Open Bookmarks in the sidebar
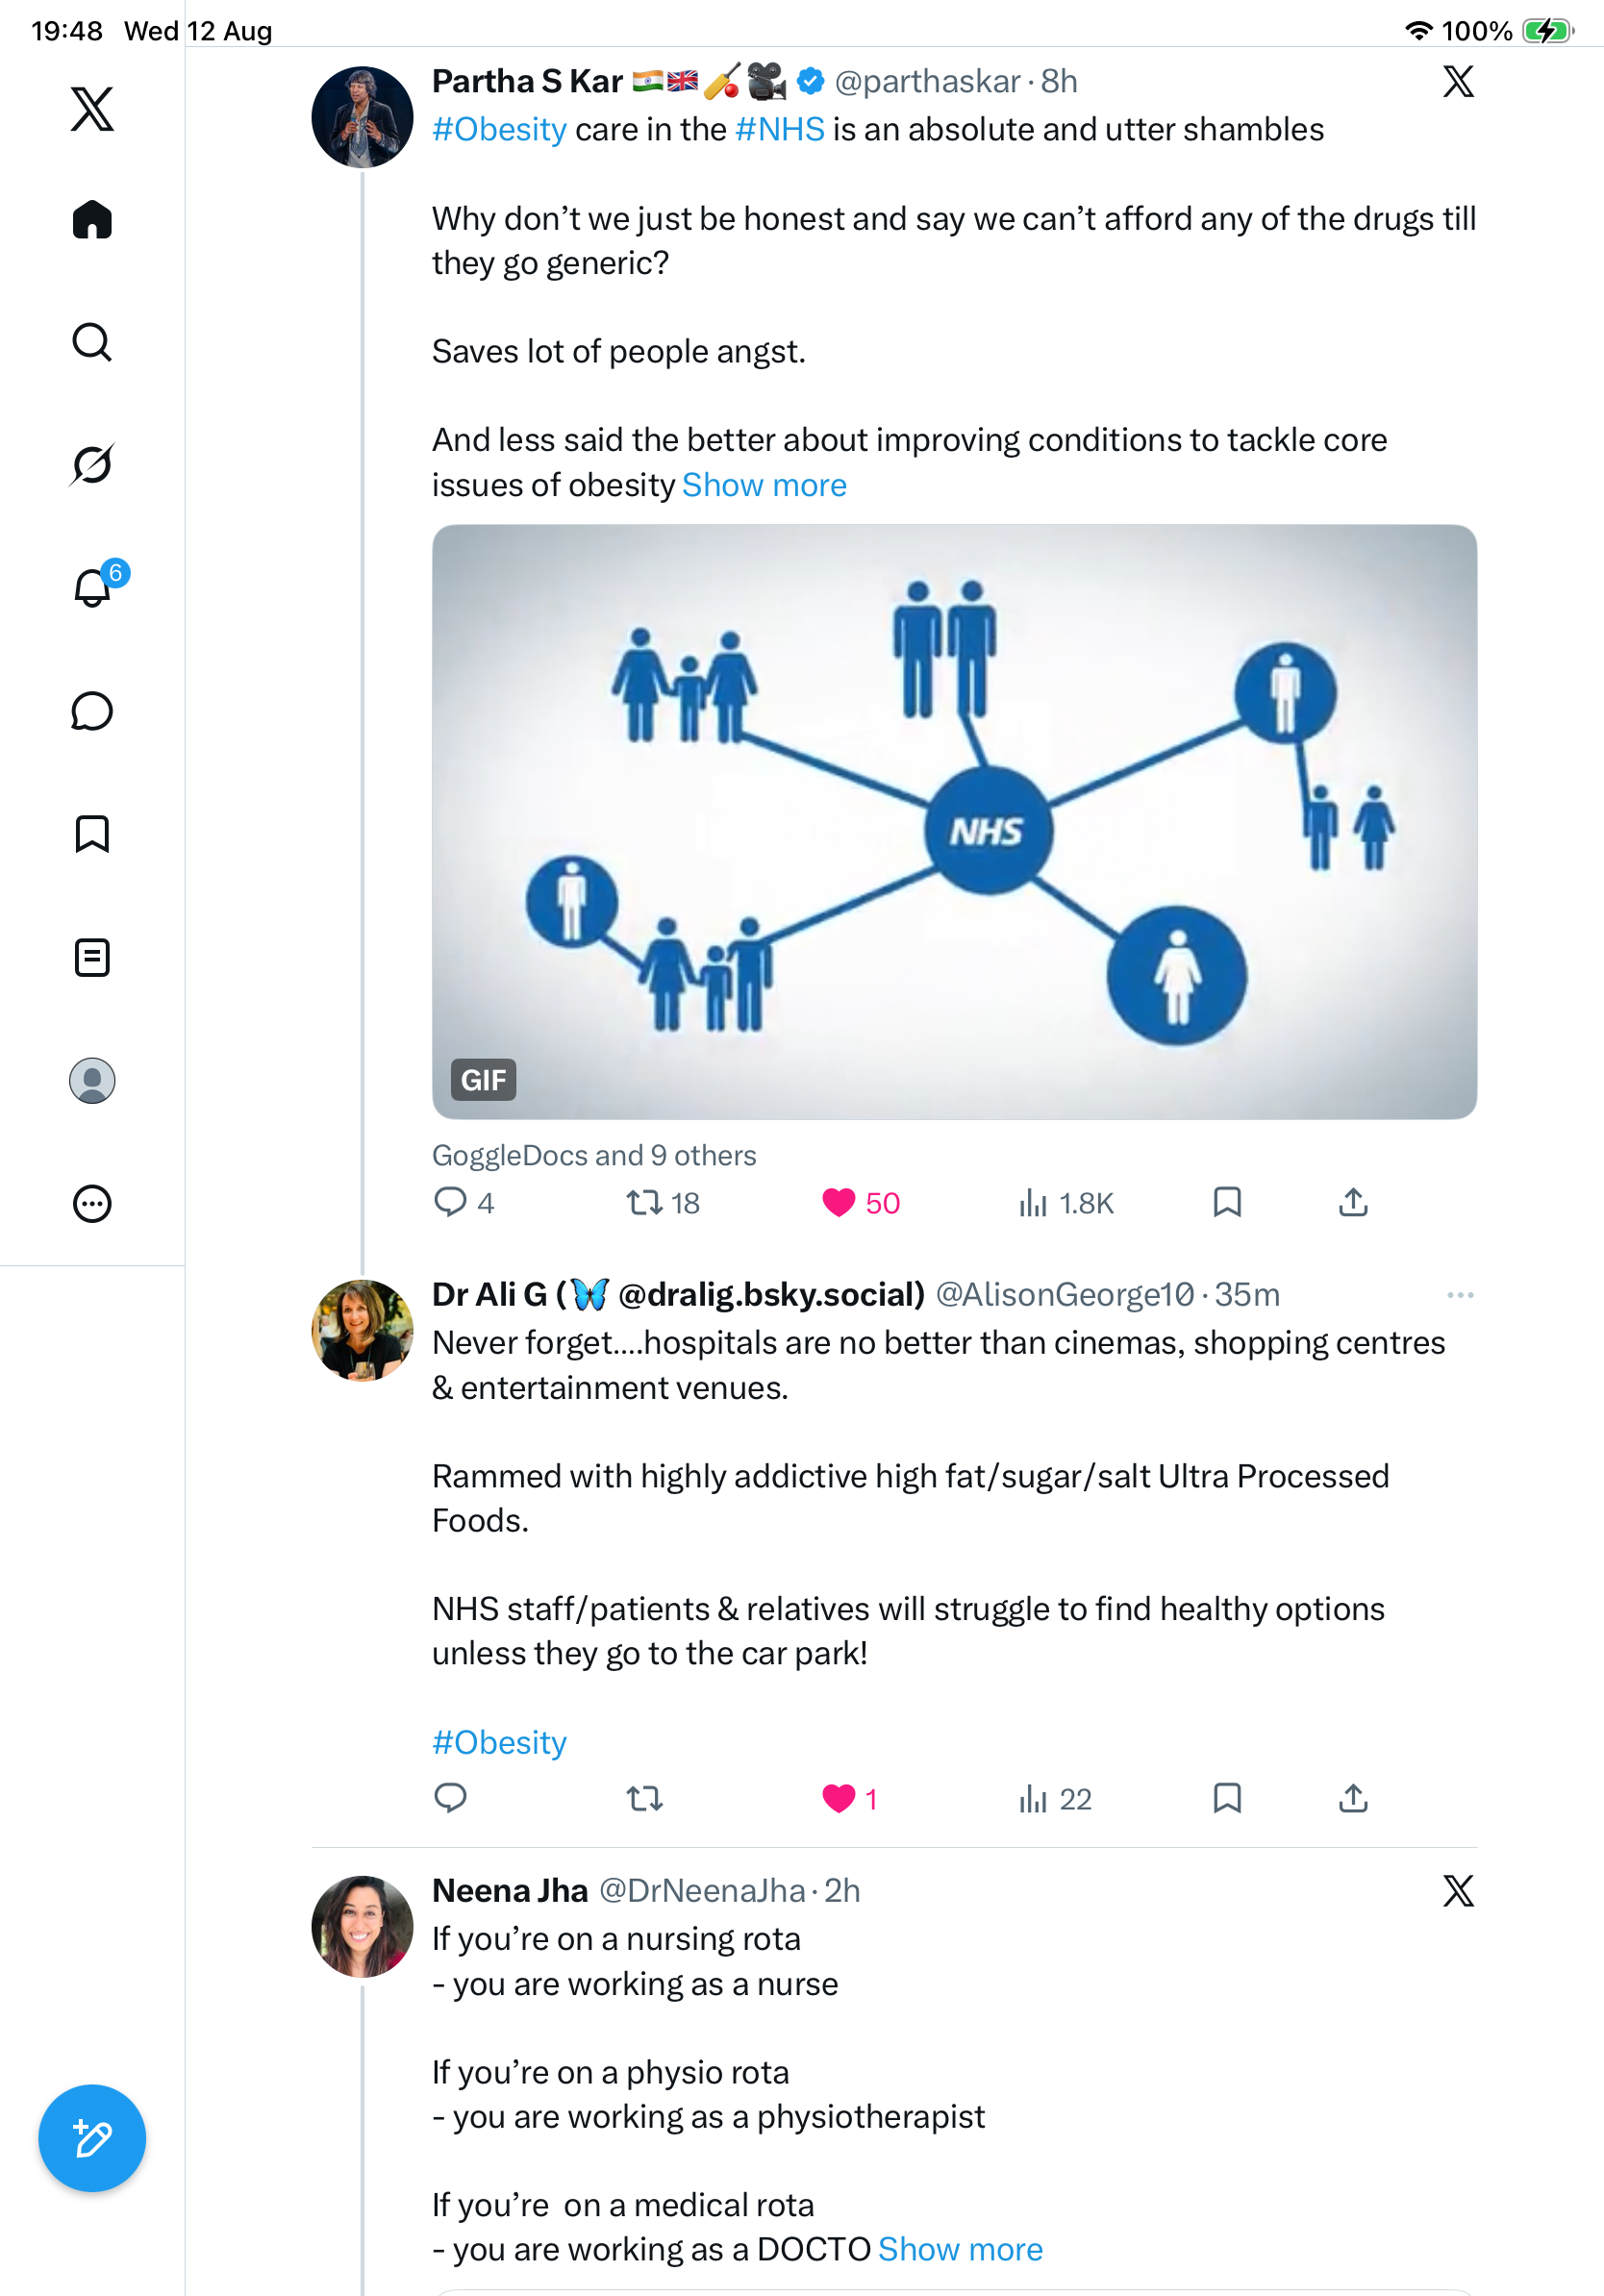 click(x=92, y=834)
